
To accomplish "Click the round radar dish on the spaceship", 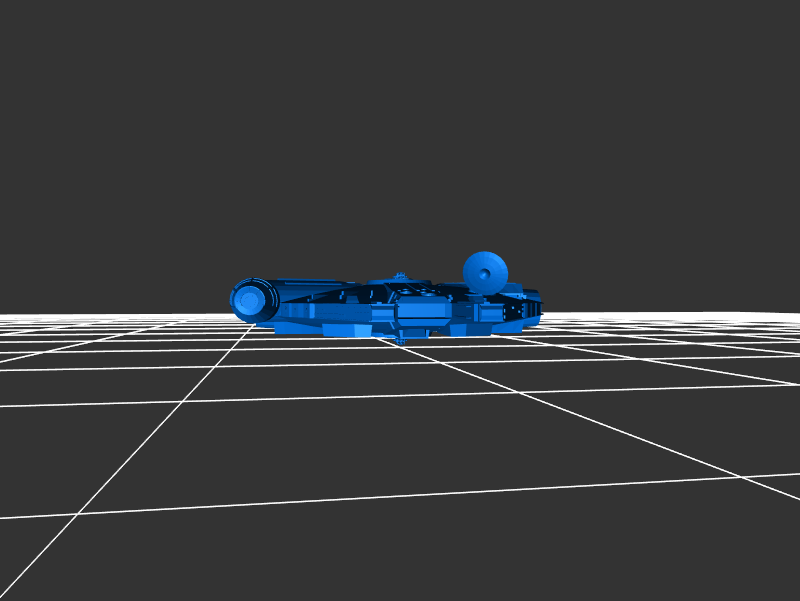I will click(x=485, y=273).
